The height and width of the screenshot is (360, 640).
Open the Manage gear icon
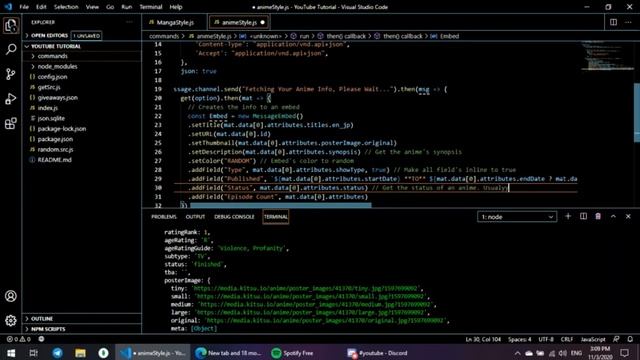coord(11,320)
